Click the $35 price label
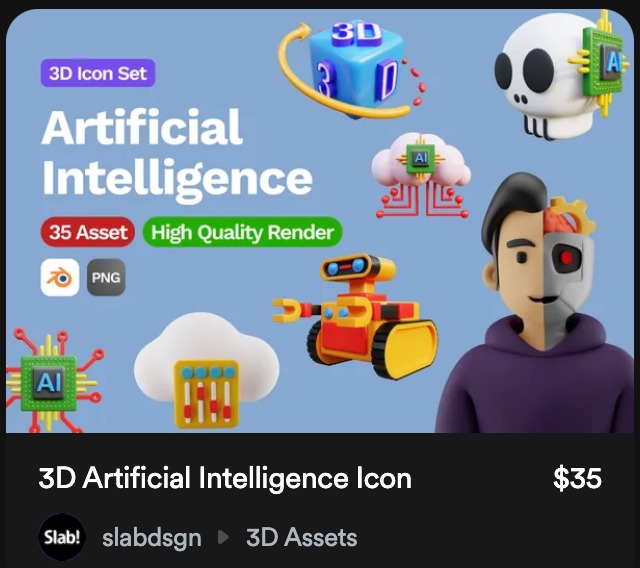The height and width of the screenshot is (568, 640). pos(578,478)
